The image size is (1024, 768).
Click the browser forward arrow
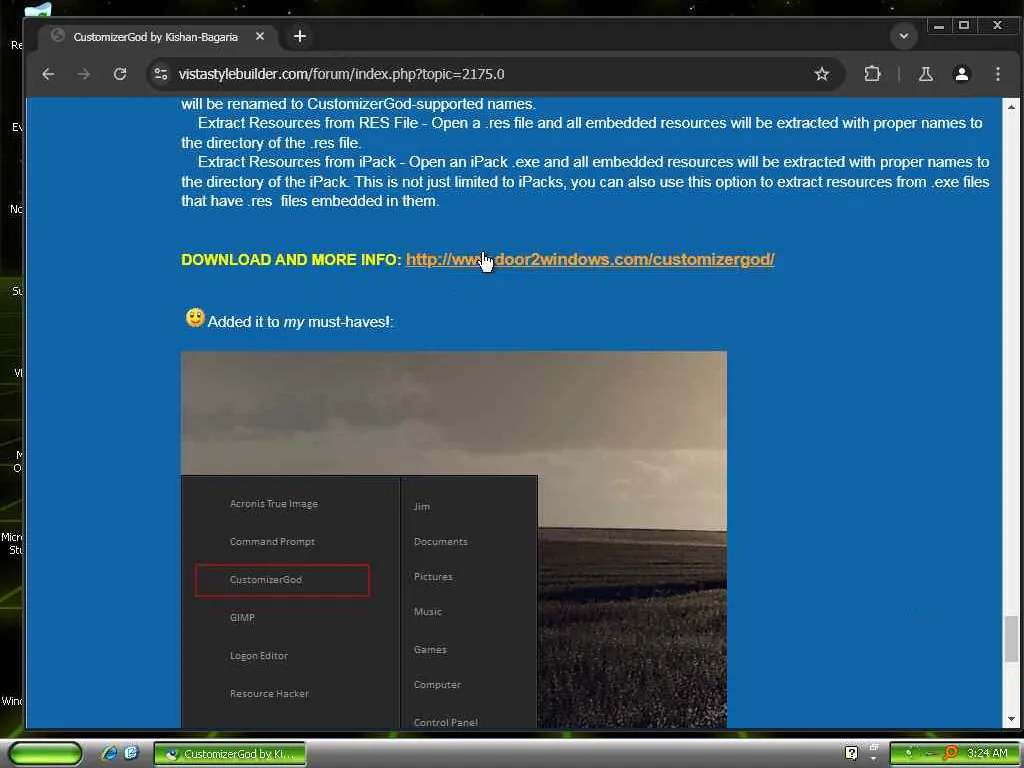pyautogui.click(x=84, y=74)
